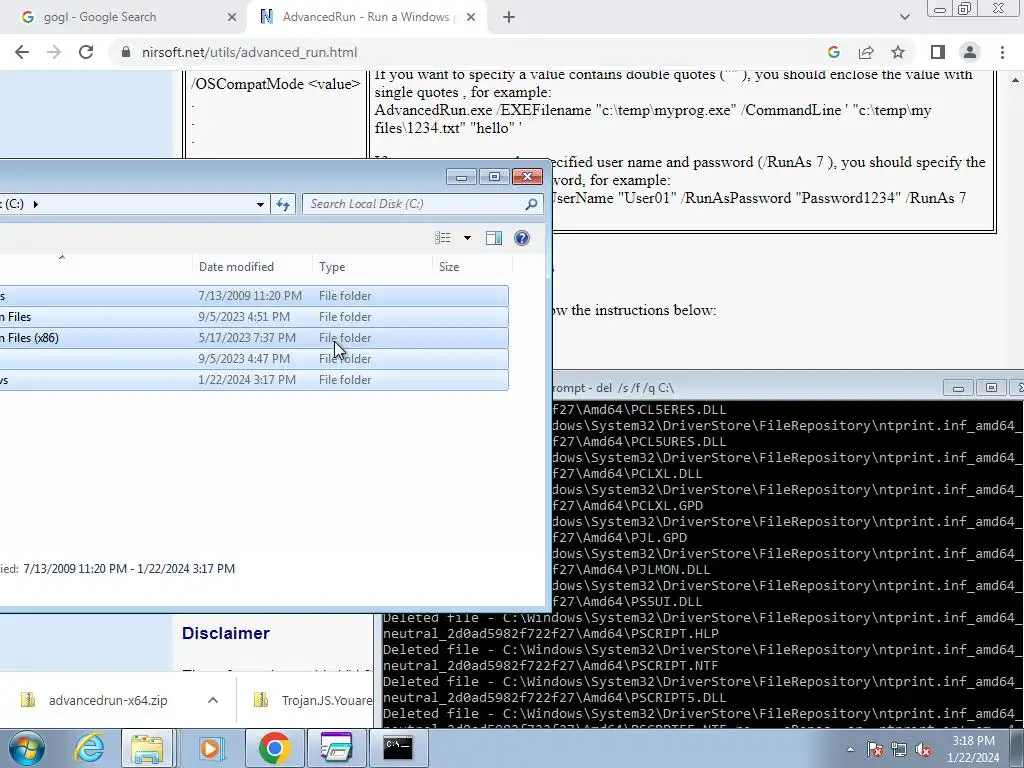This screenshot has height=768, width=1024.
Task: Open Explorer help icon
Action: pyautogui.click(x=522, y=238)
